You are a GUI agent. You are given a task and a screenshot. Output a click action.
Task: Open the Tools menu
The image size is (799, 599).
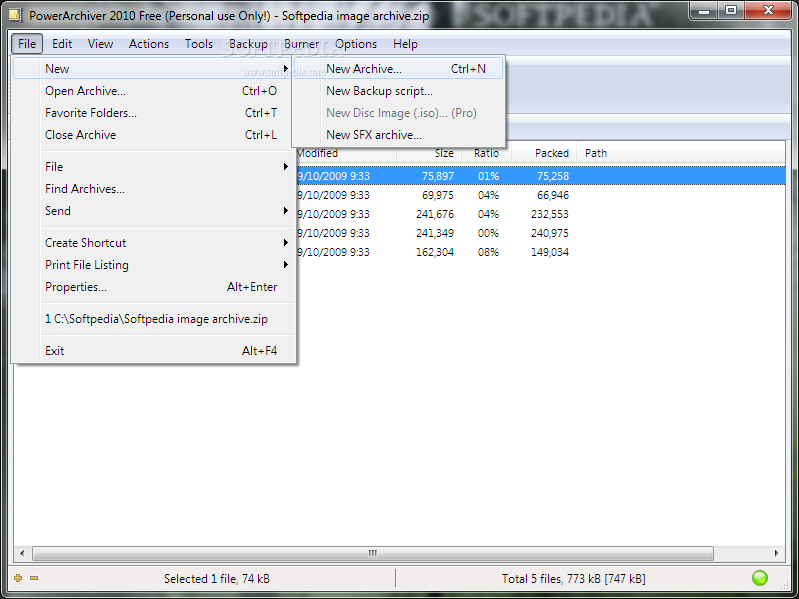(x=199, y=44)
